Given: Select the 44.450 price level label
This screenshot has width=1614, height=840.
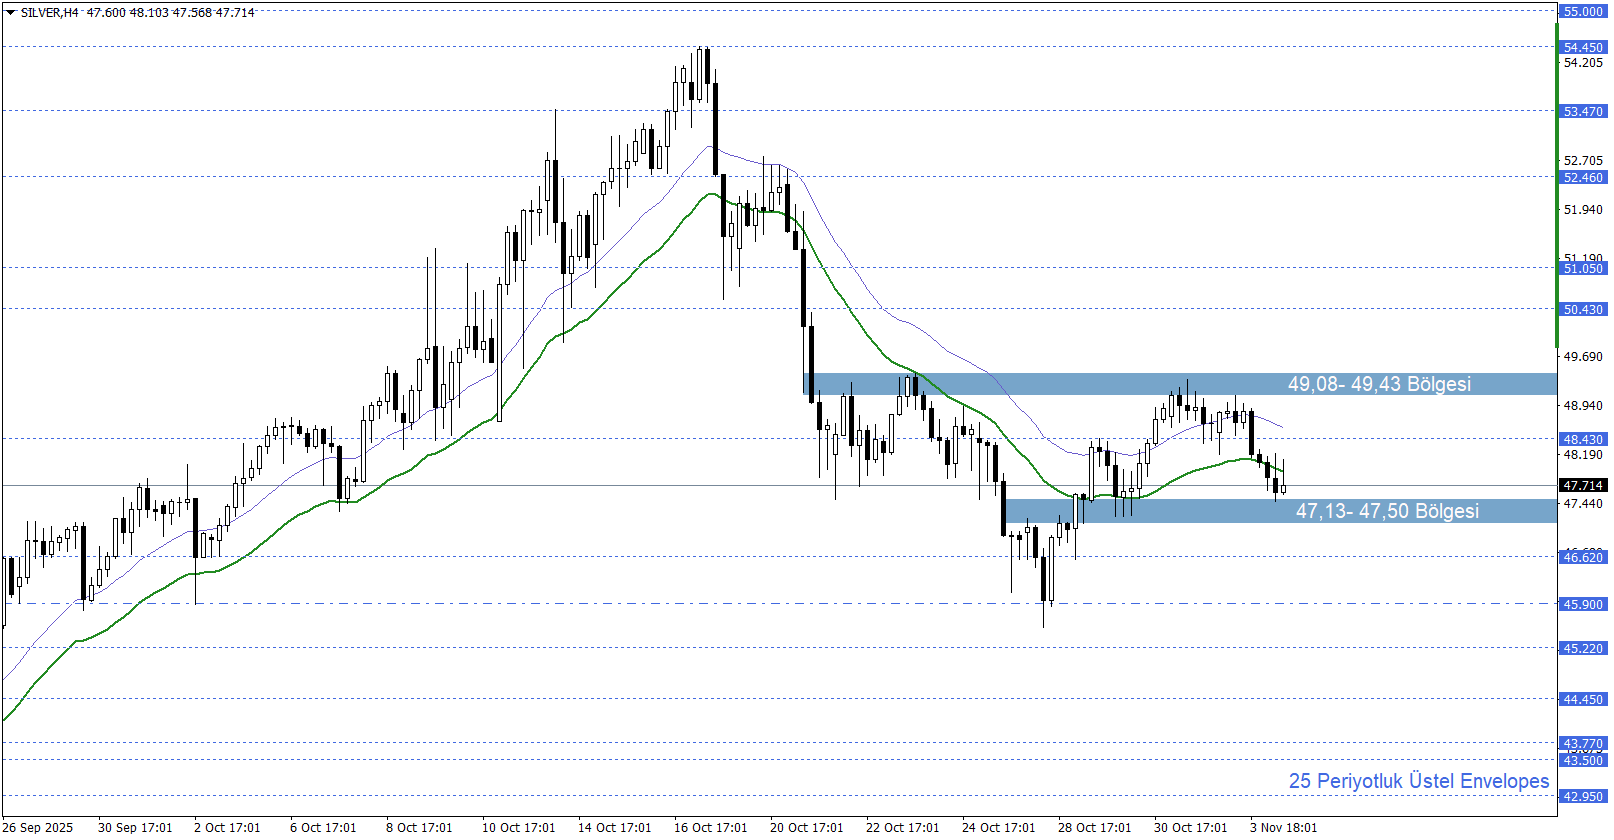Looking at the screenshot, I should pyautogui.click(x=1583, y=699).
